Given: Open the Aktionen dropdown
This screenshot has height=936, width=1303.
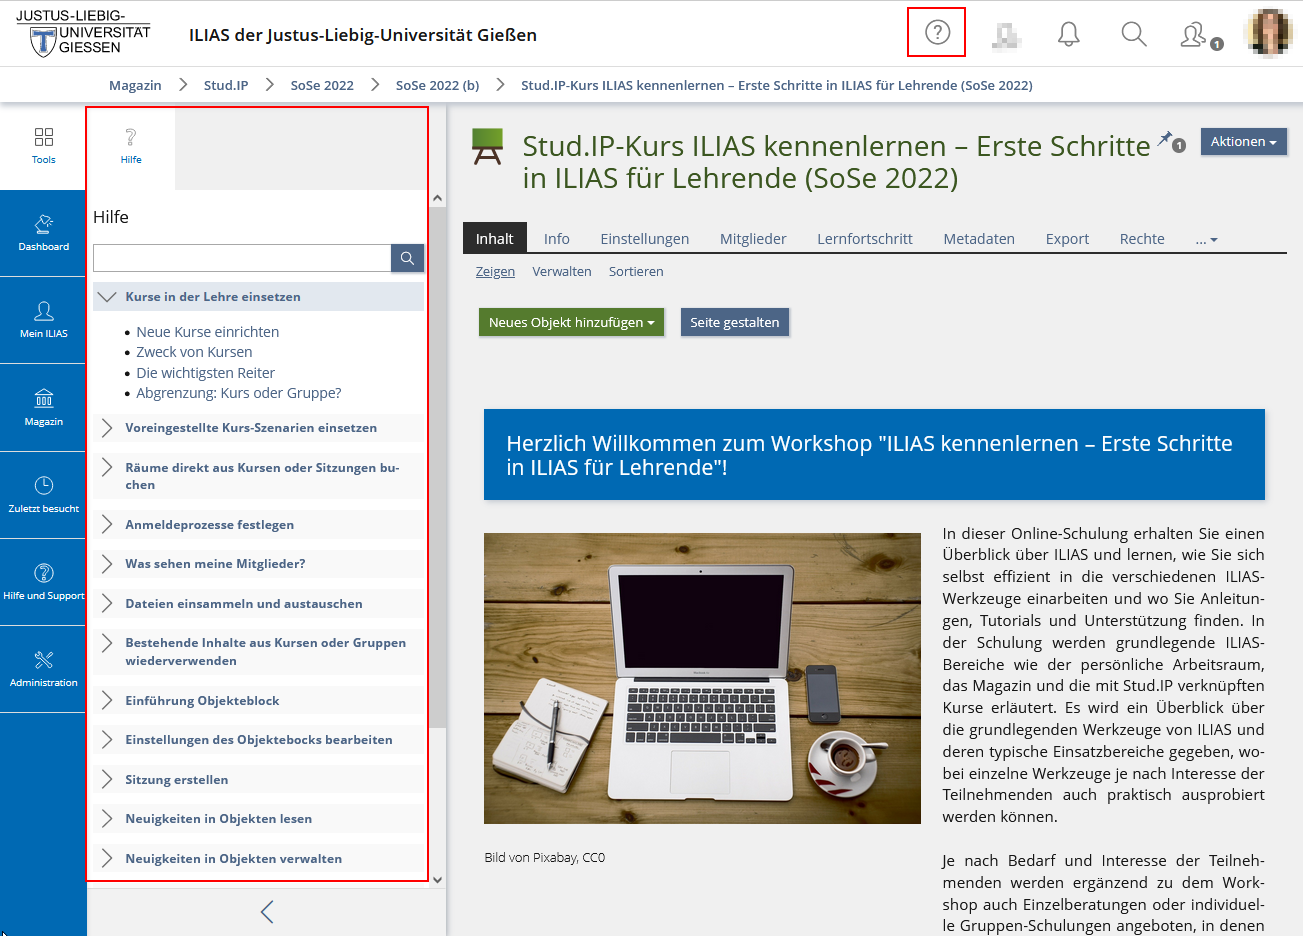Looking at the screenshot, I should 1243,142.
